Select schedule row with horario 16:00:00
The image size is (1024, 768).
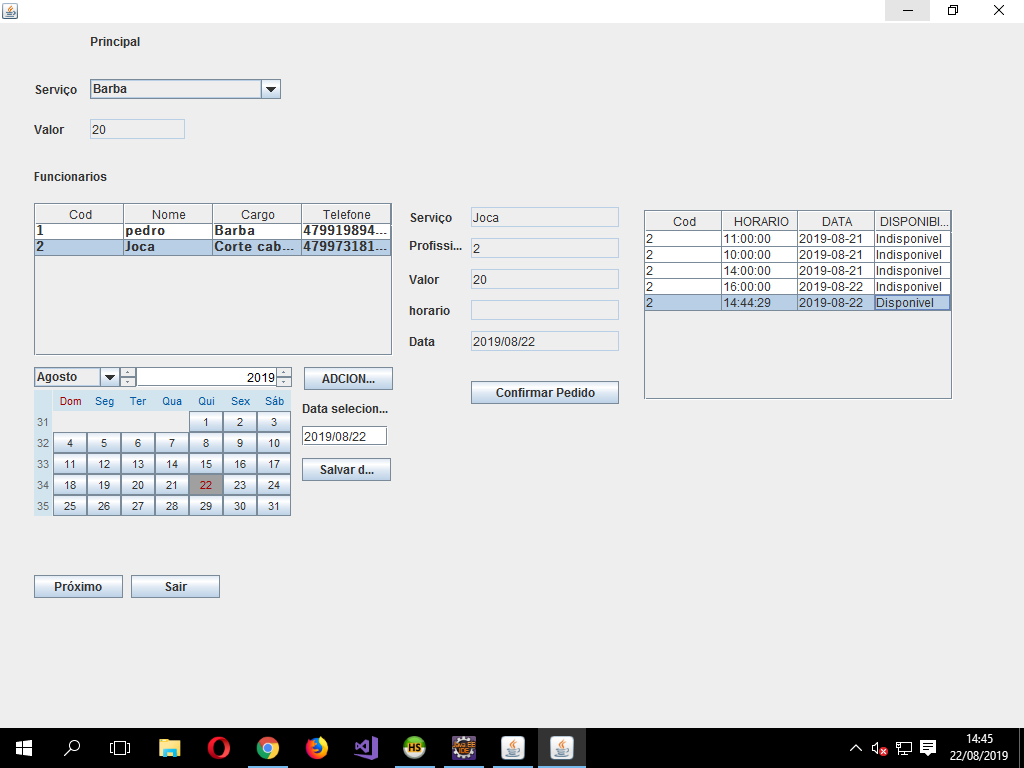point(797,287)
